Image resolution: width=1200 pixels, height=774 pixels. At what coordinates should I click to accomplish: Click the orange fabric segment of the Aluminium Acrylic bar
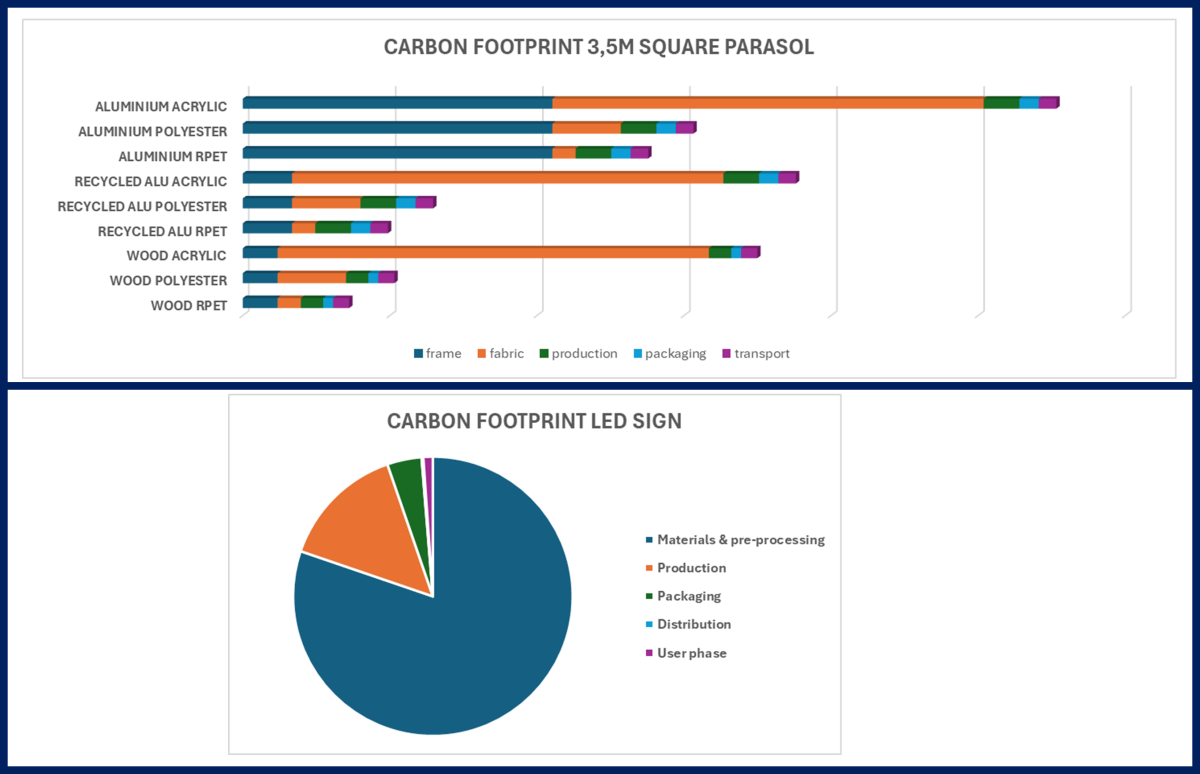coord(768,103)
